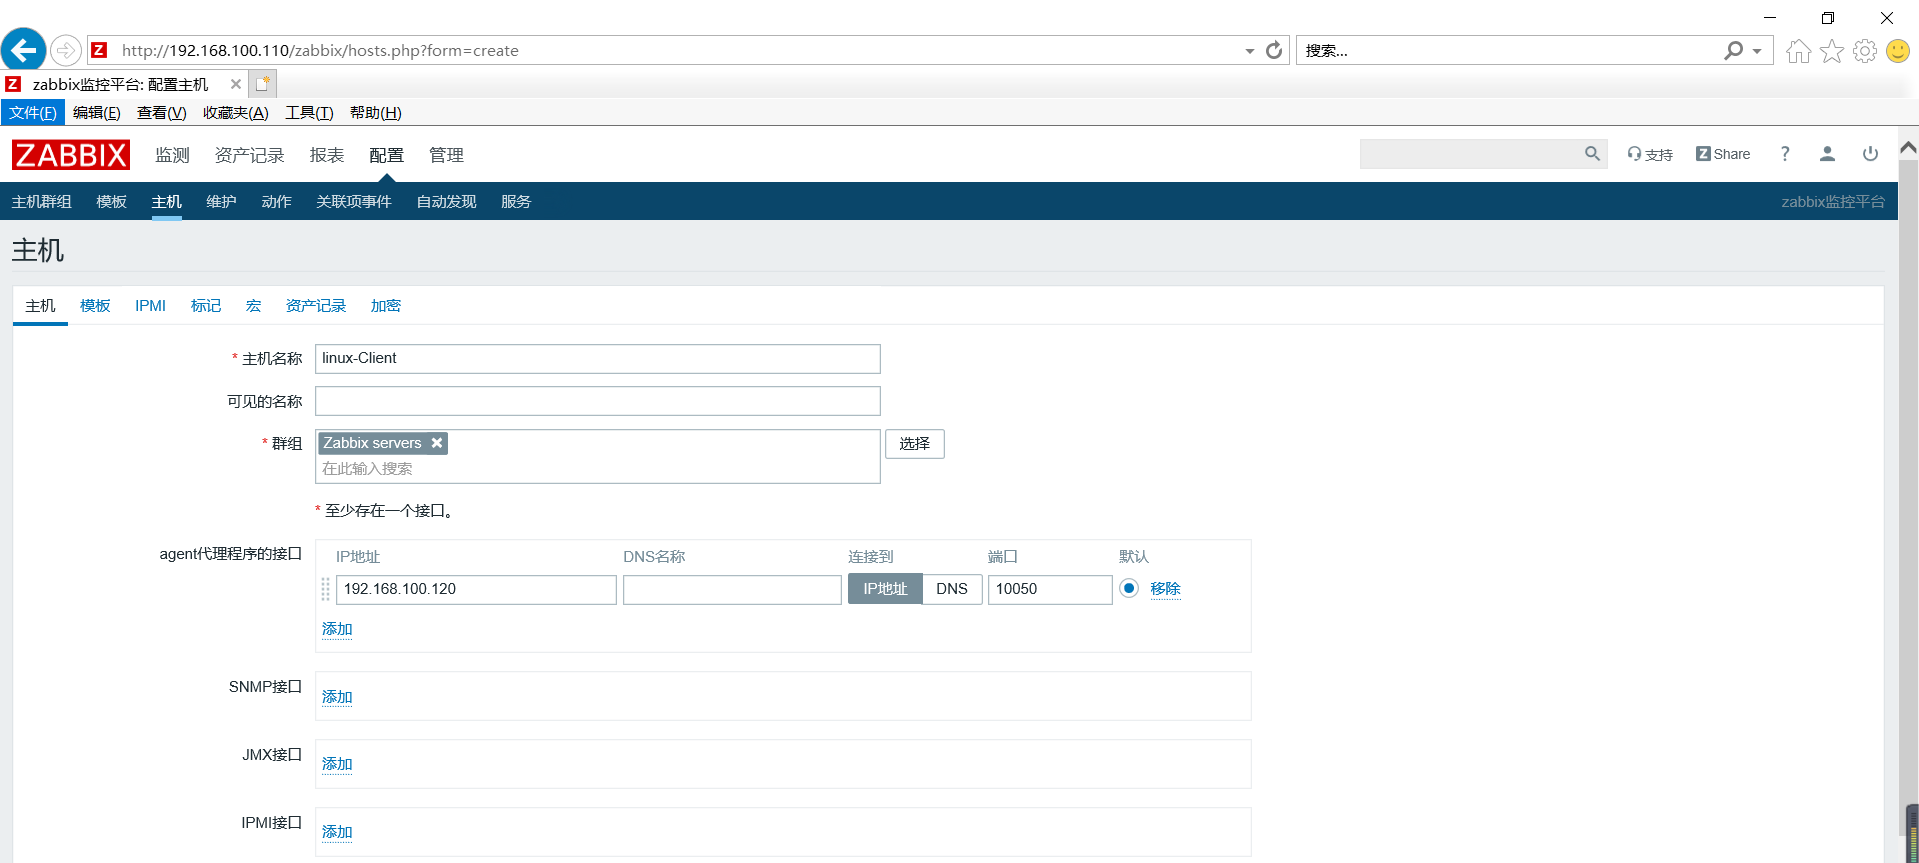The width and height of the screenshot is (1919, 863).
Task: Open the browser Home icon
Action: (x=1799, y=51)
